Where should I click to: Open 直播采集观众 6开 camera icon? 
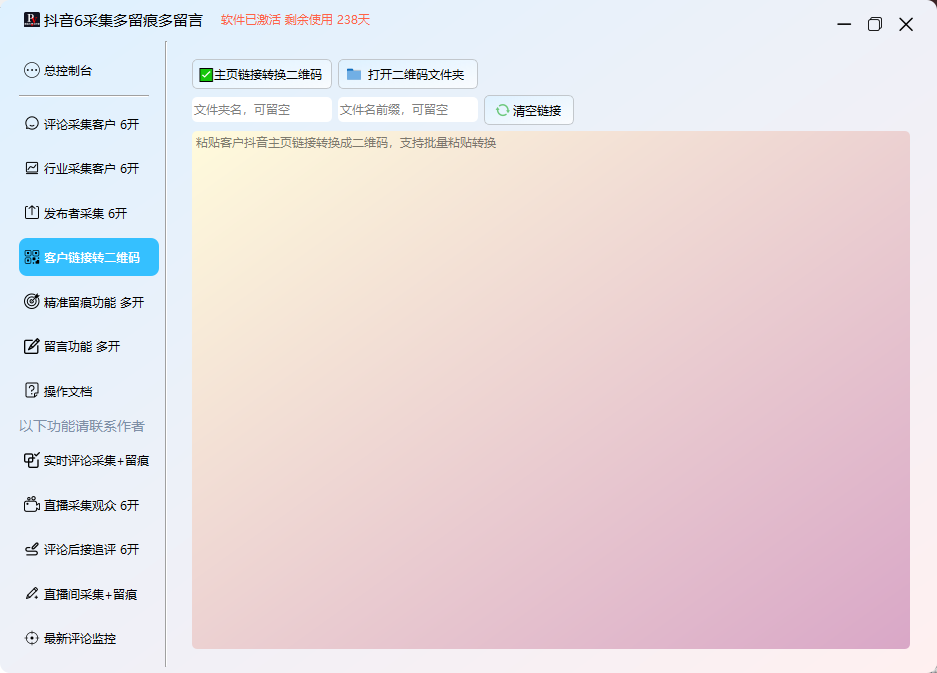click(32, 505)
